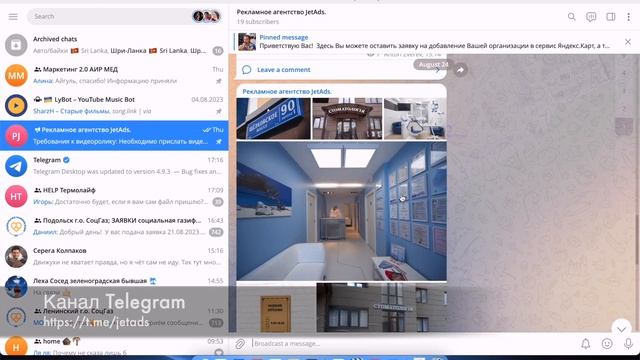Screen dimensions: 640x360
Task: Click the MM orange avatar
Action: [x=16, y=75]
